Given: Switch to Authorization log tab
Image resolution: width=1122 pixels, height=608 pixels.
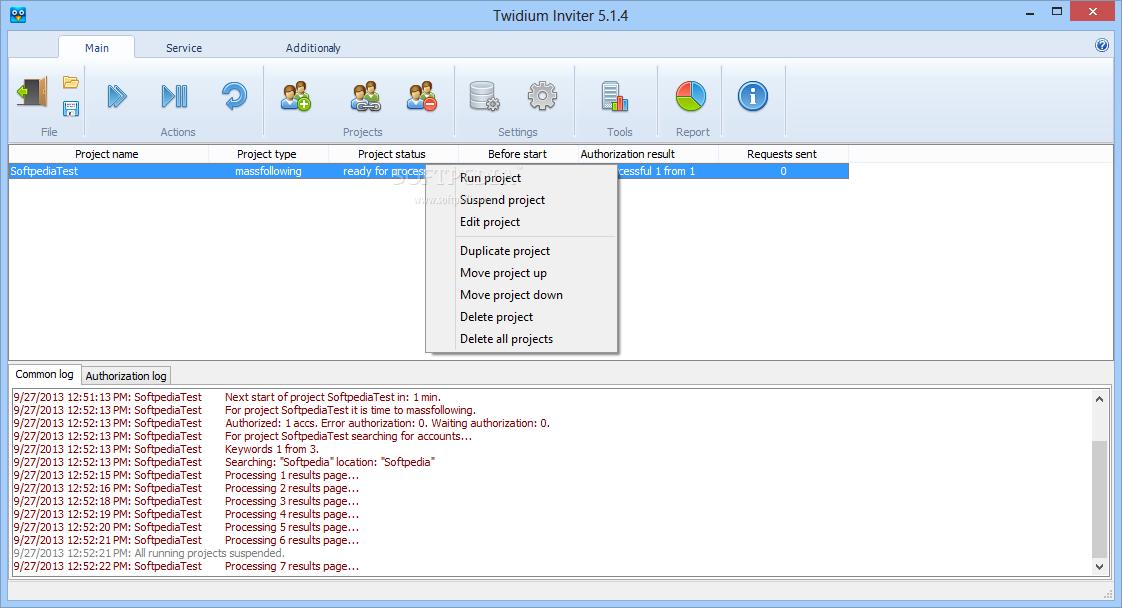Looking at the screenshot, I should coord(126,376).
